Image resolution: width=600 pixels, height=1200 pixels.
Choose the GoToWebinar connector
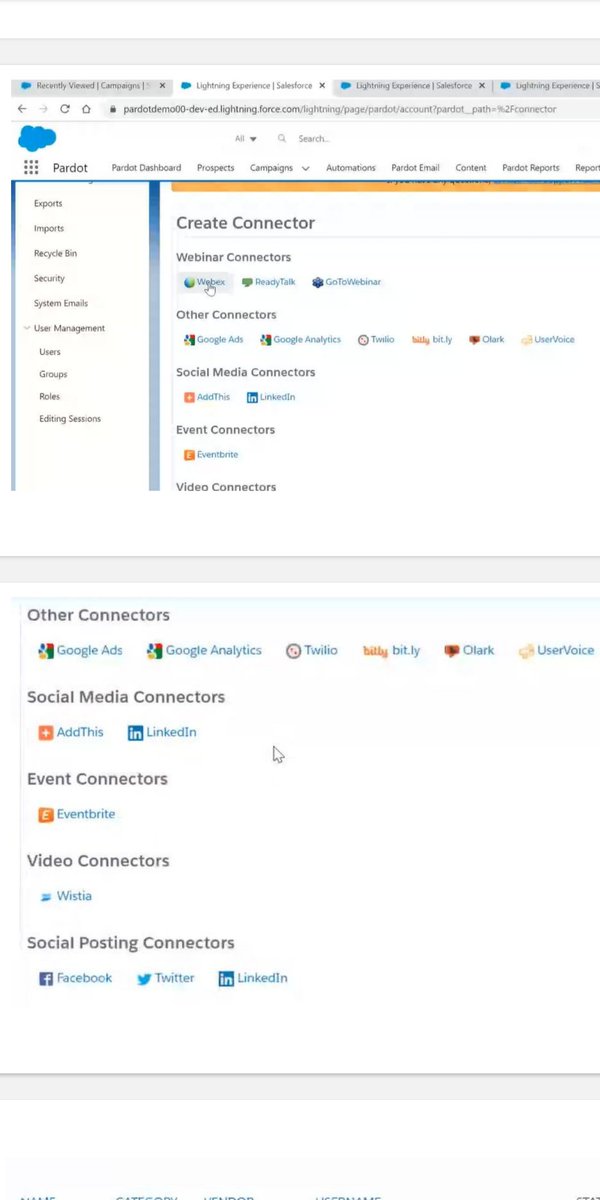(346, 282)
